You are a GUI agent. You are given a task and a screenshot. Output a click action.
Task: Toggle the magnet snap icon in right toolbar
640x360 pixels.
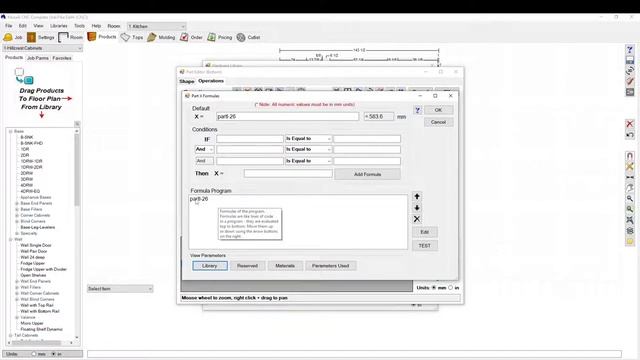tap(630, 156)
